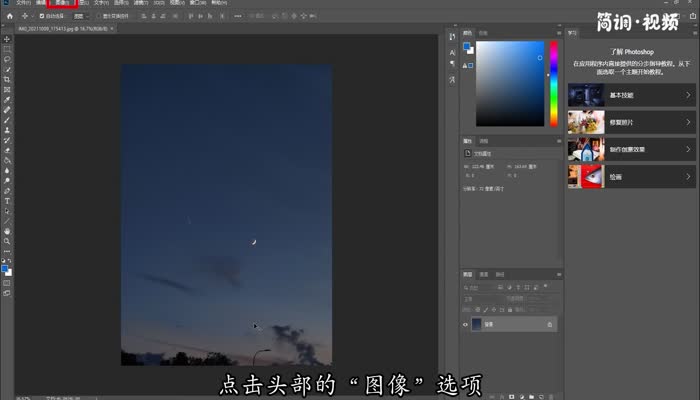Select the Type (T) tool
Screen dimensions: 700x400
coord(7,200)
